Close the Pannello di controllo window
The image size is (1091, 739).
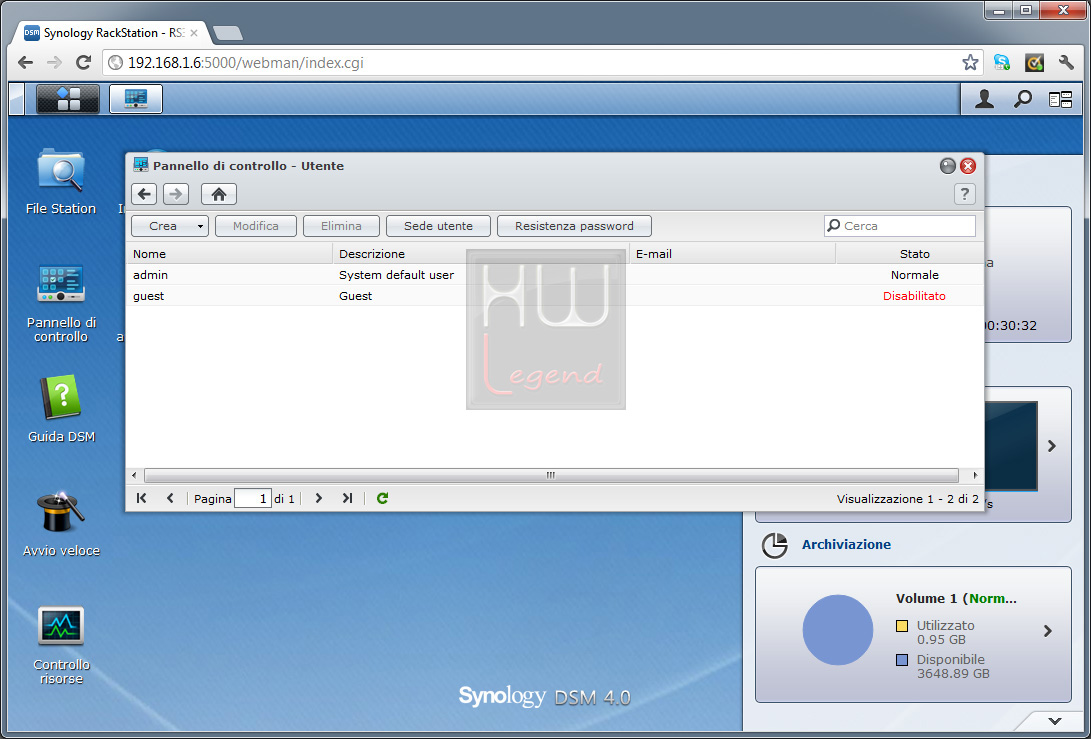tap(968, 166)
